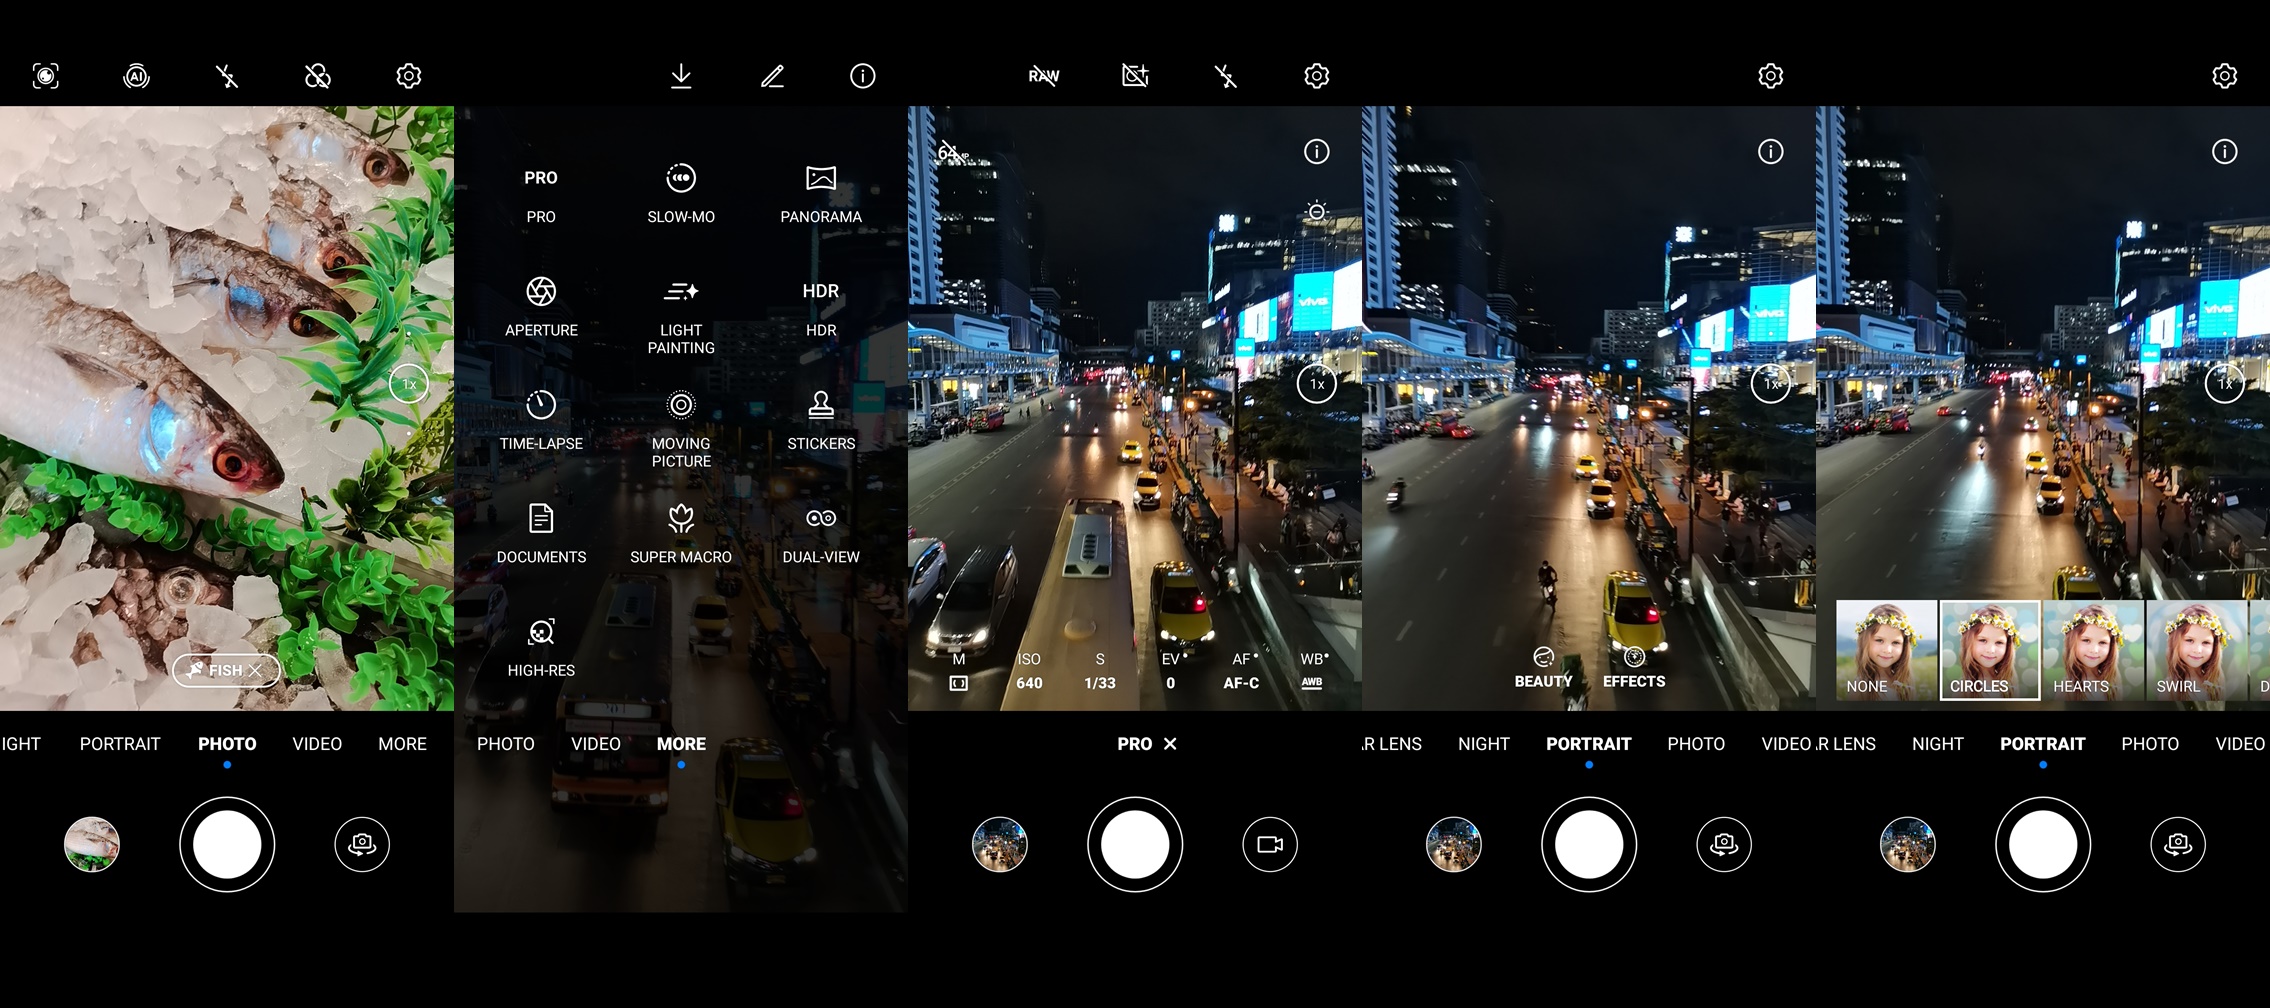Tap the download icon in More screen
Viewport: 2270px width, 1008px height.
coord(681,76)
